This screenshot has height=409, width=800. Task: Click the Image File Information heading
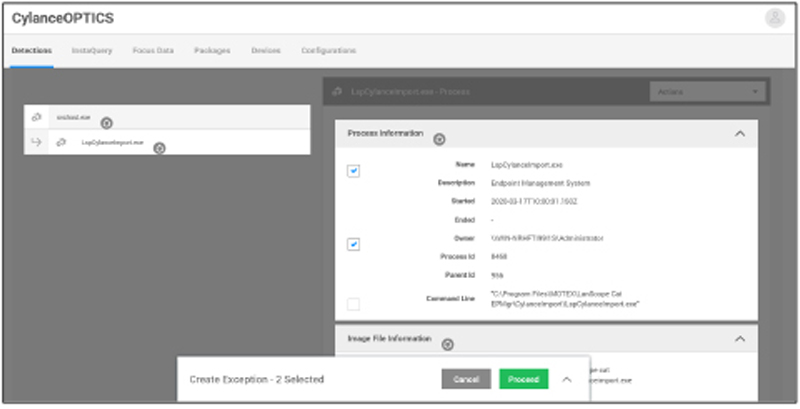(389, 338)
